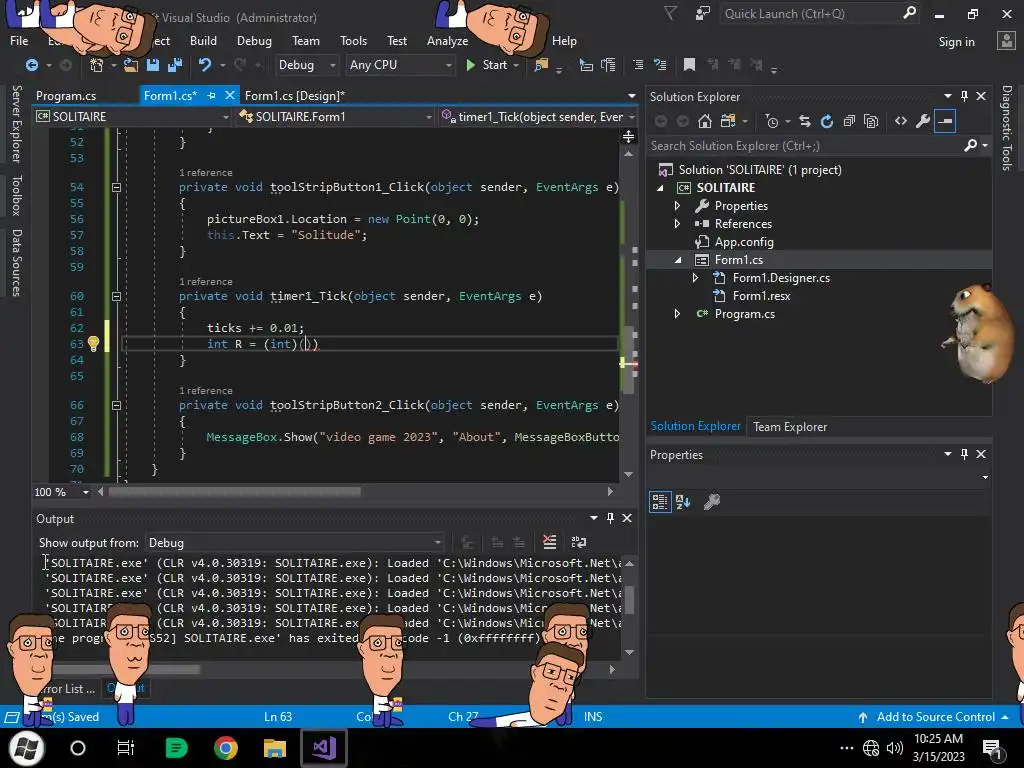Click the Pending Changes Filter icon
This screenshot has width=1024, height=768.
coord(772,121)
